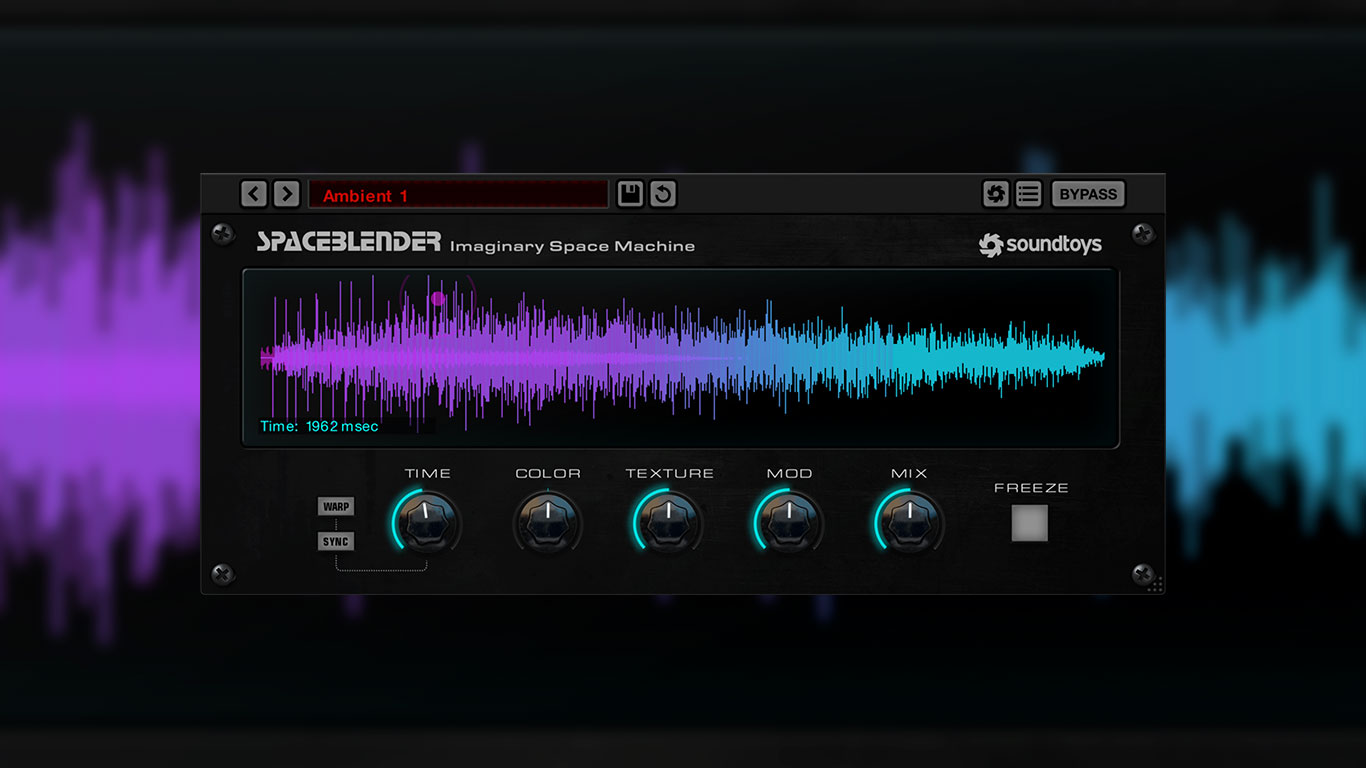Image resolution: width=1366 pixels, height=768 pixels.
Task: Click the BYPASS button
Action: pyautogui.click(x=1088, y=194)
